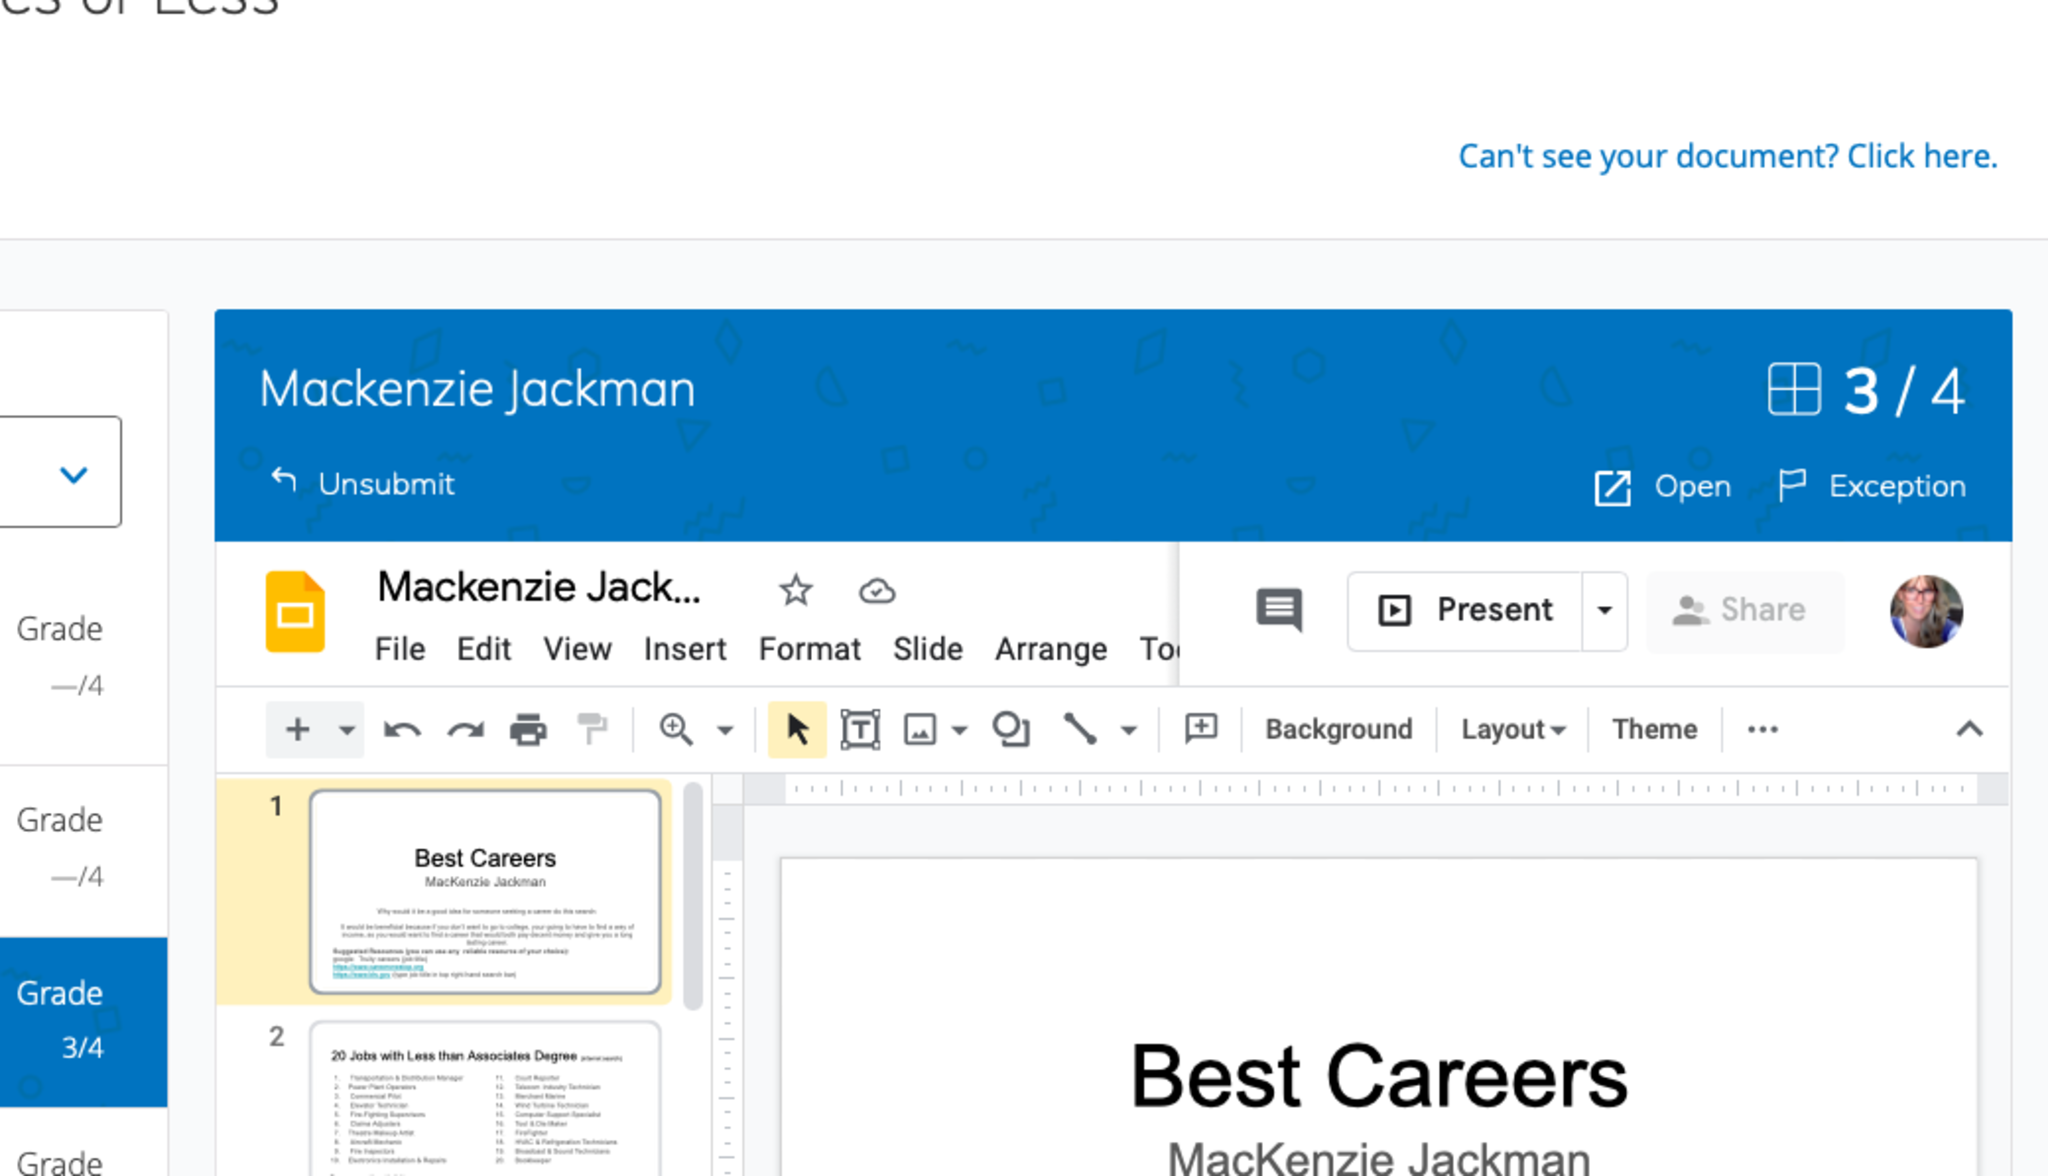This screenshot has height=1176, width=2048.
Task: Open comment history icon
Action: [x=1279, y=609]
